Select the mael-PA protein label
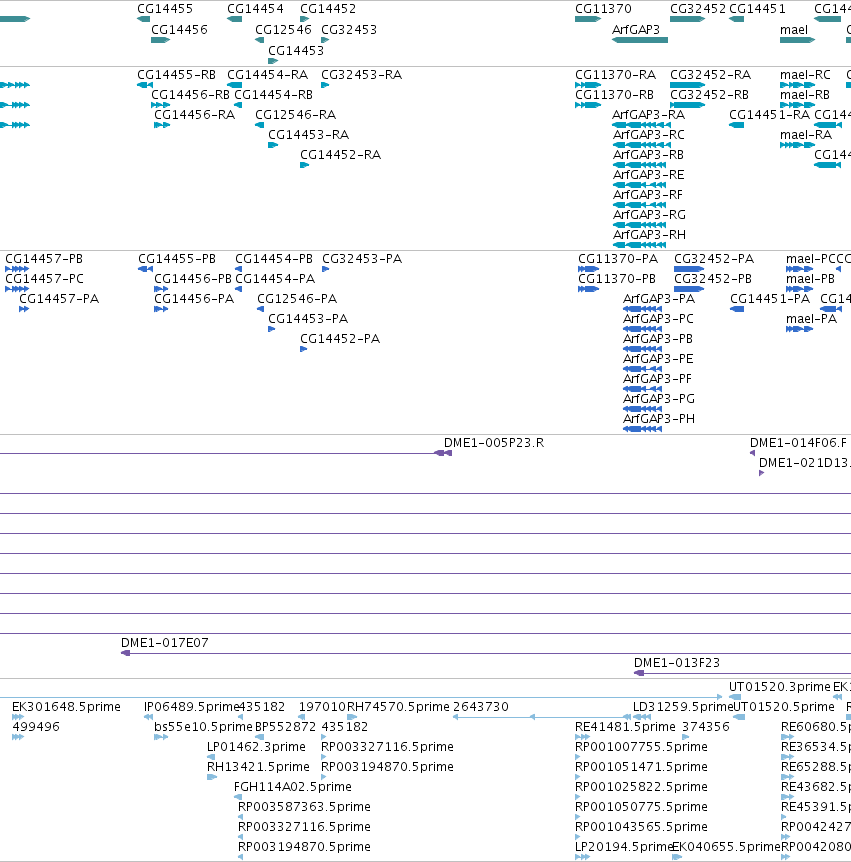Screen dimensions: 851x862 coord(811,319)
